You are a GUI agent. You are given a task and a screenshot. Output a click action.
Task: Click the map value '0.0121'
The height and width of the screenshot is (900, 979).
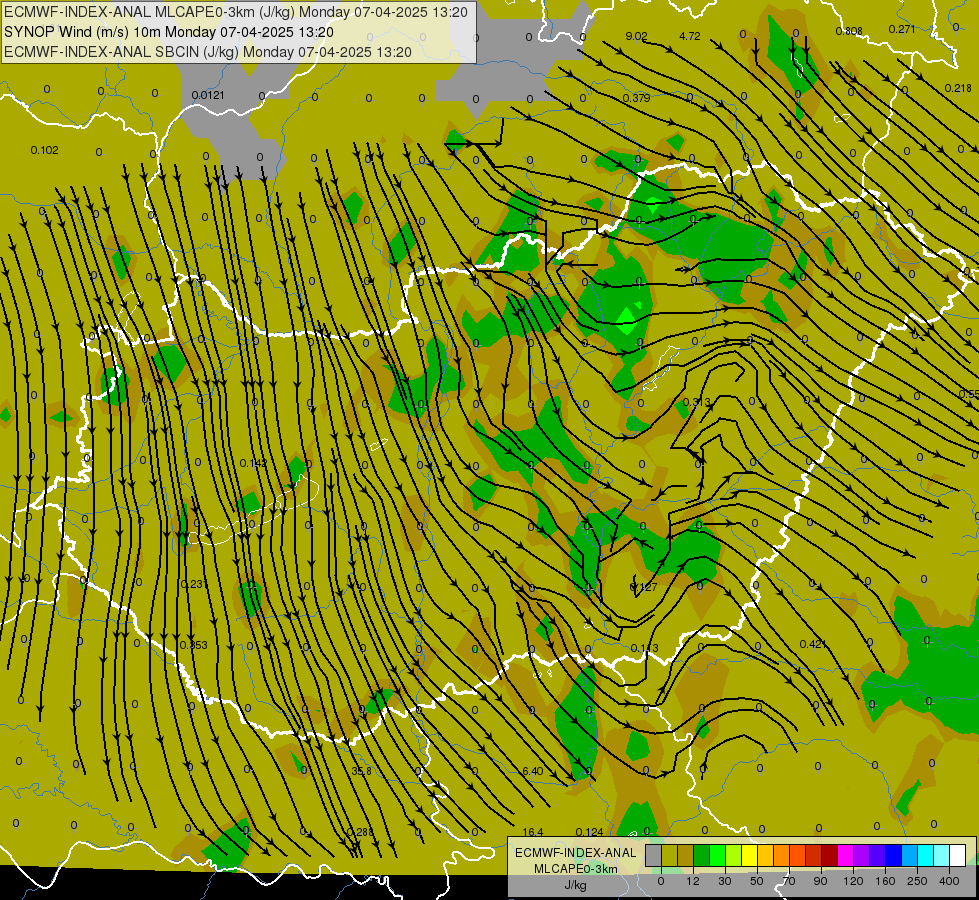[208, 95]
